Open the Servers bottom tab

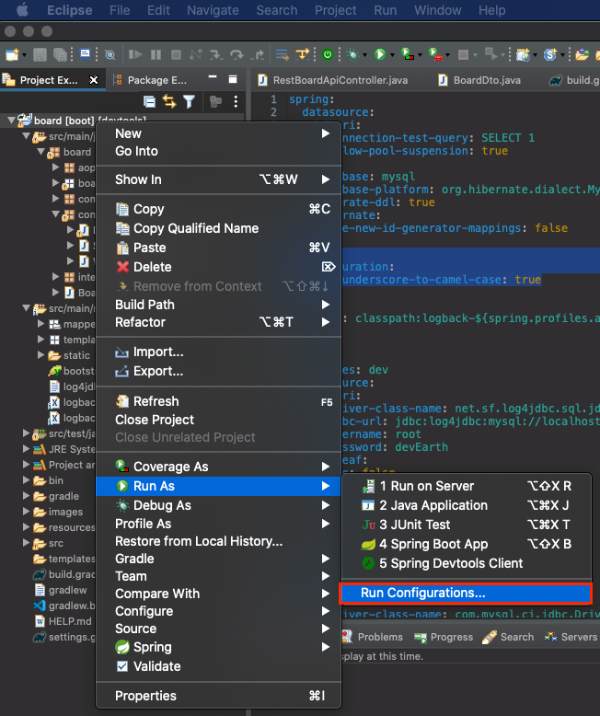[572, 637]
